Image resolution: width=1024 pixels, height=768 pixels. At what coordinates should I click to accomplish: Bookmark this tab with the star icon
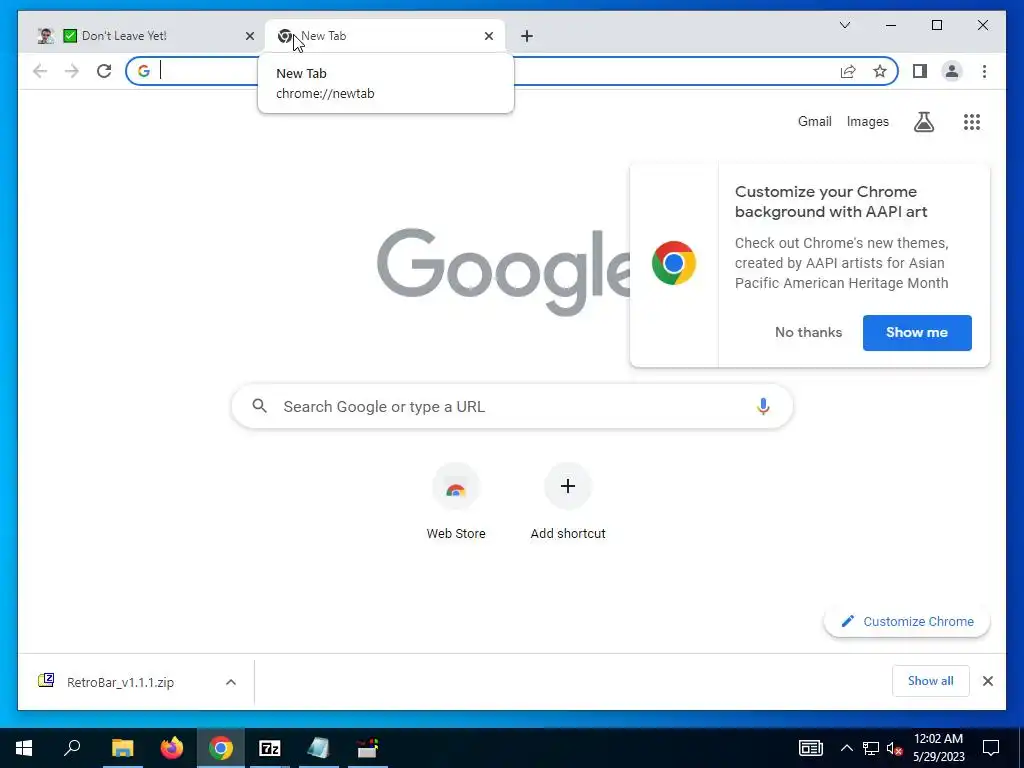tap(880, 71)
